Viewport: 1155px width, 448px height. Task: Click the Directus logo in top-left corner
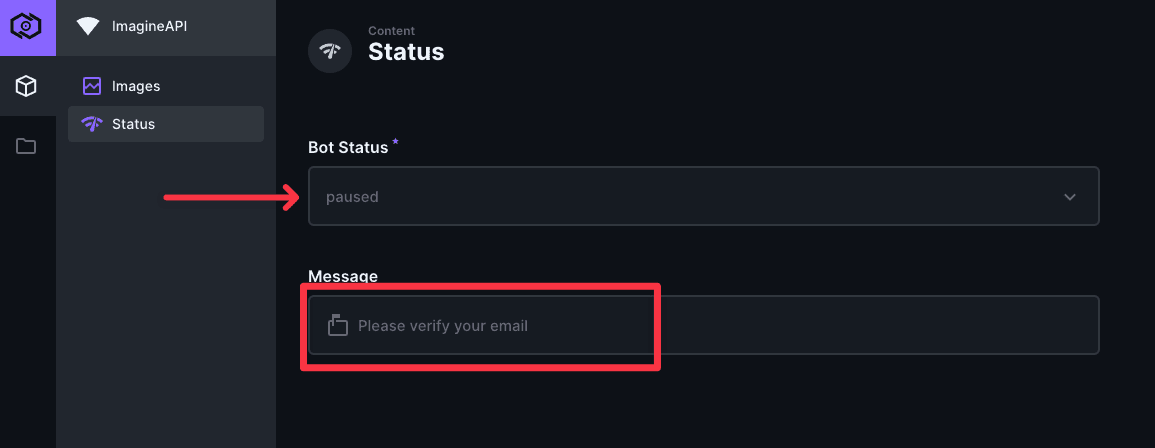(27, 27)
